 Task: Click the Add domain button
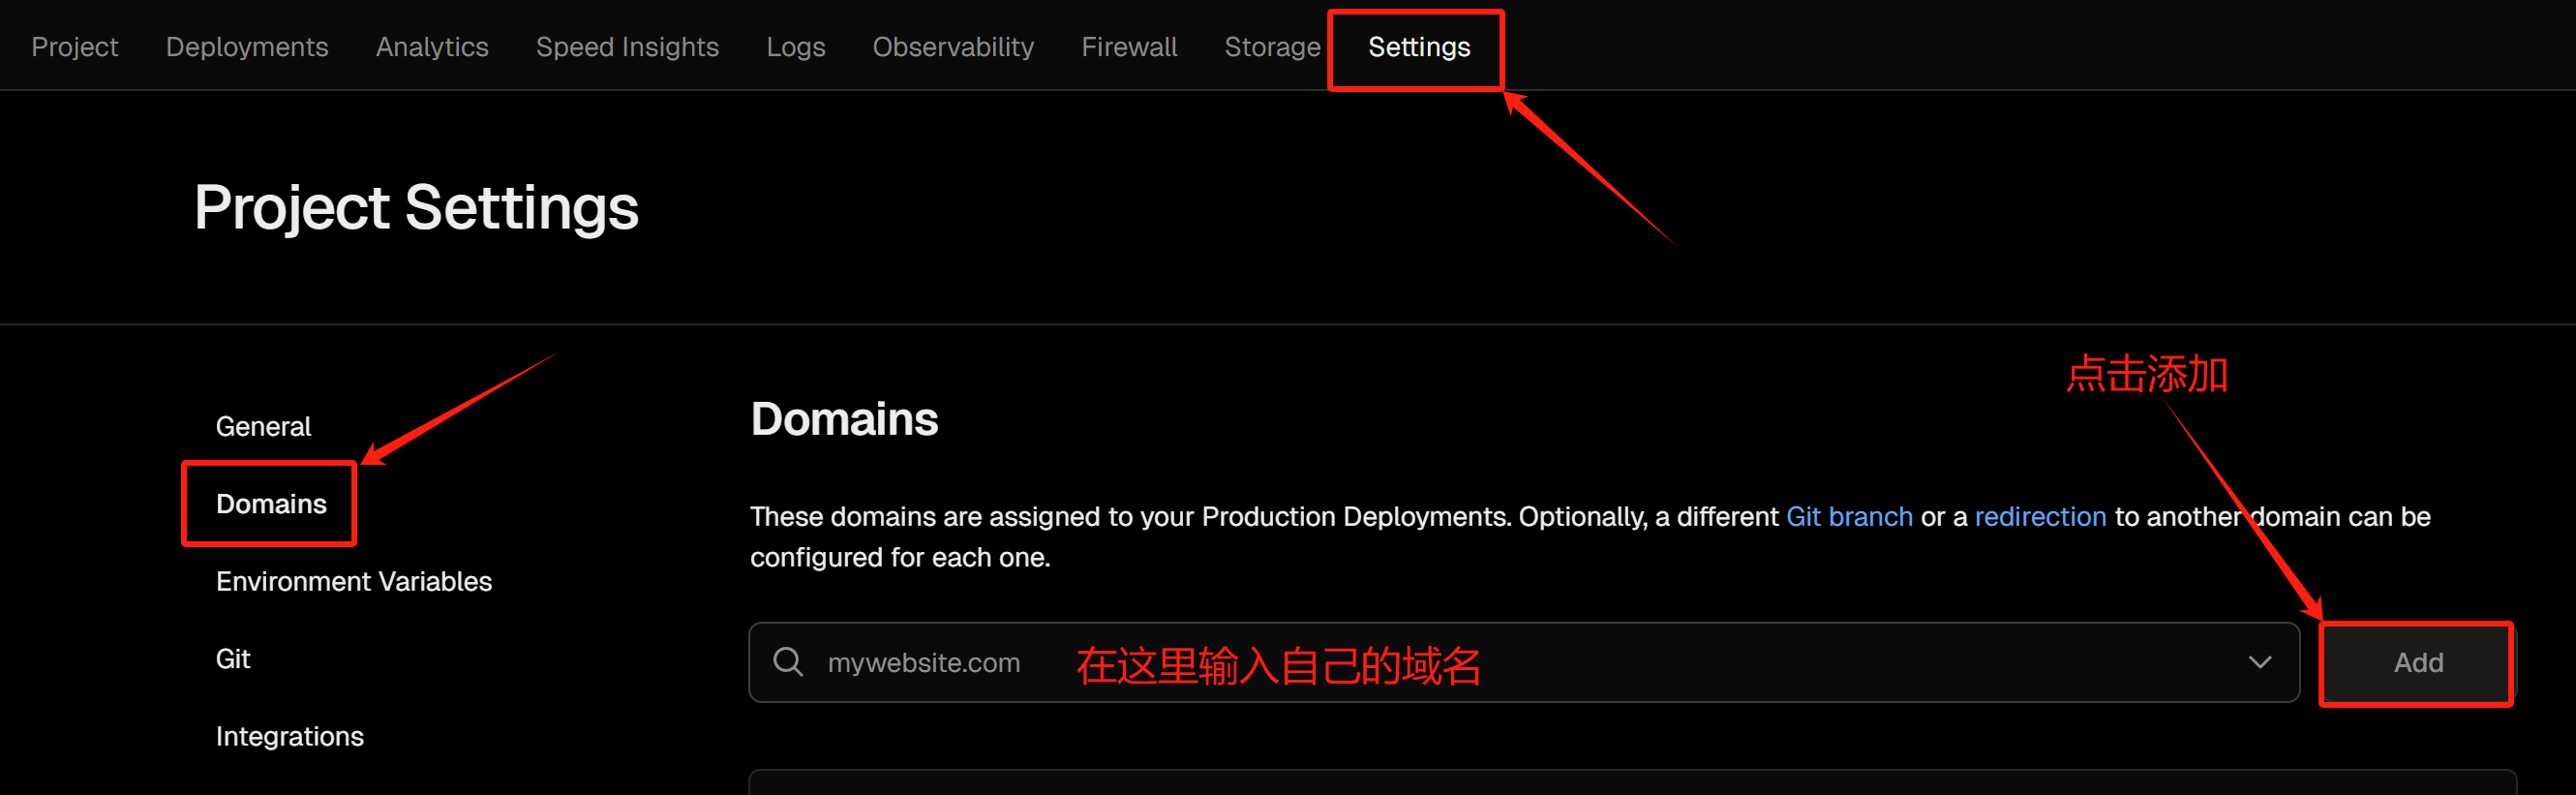pos(2417,663)
